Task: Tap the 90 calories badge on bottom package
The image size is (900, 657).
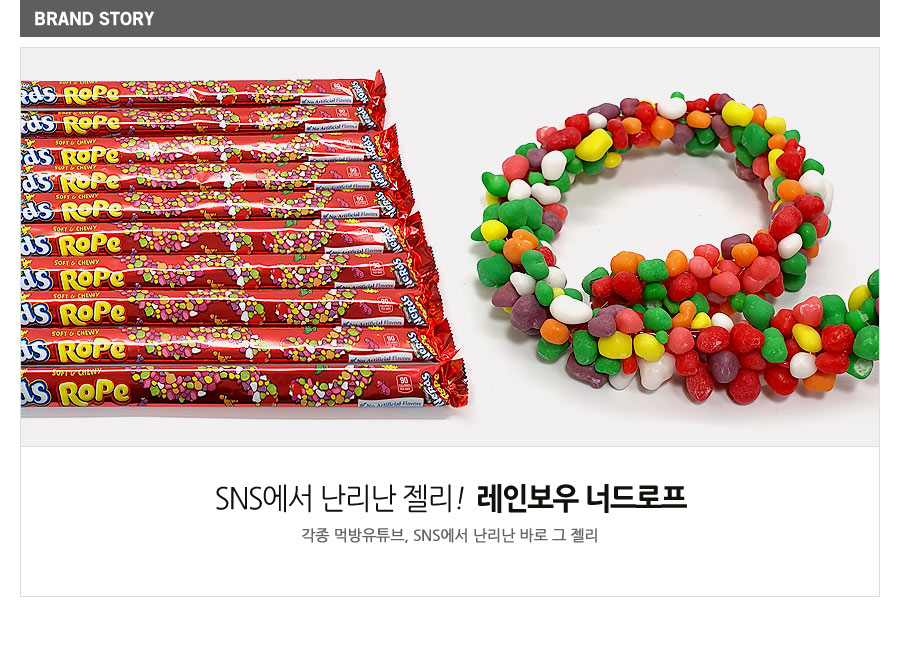Action: (404, 384)
